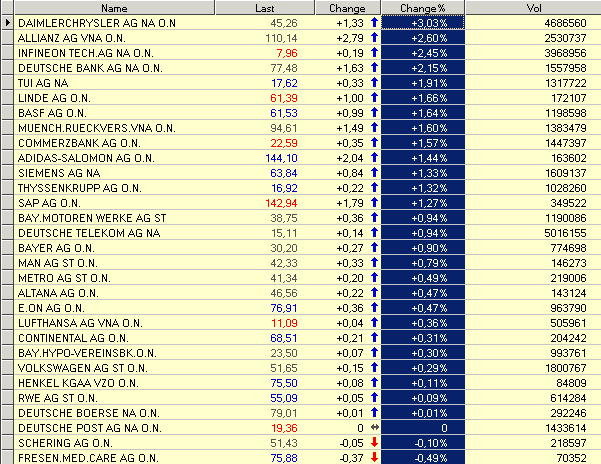Image resolution: width=601 pixels, height=464 pixels.
Task: Click the Last price 42,33 for MAN AG
Action: (284, 263)
